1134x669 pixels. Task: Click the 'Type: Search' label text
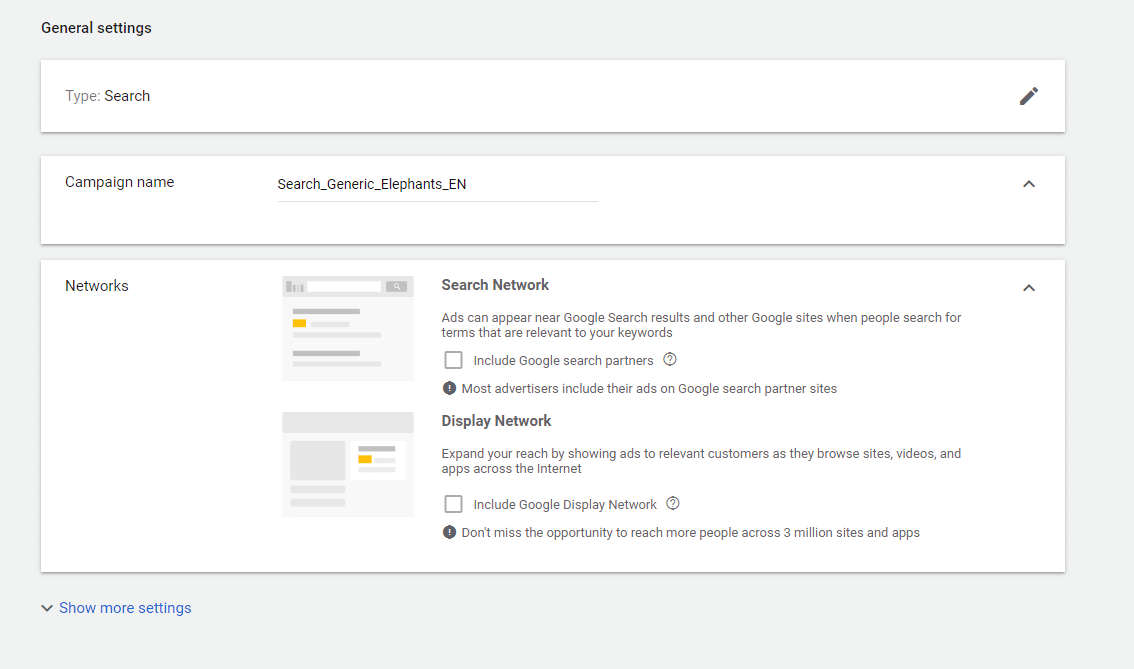tap(108, 96)
